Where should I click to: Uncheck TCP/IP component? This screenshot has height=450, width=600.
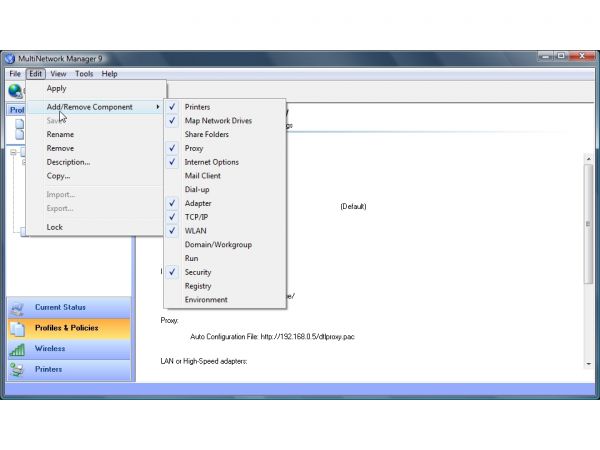(x=225, y=217)
